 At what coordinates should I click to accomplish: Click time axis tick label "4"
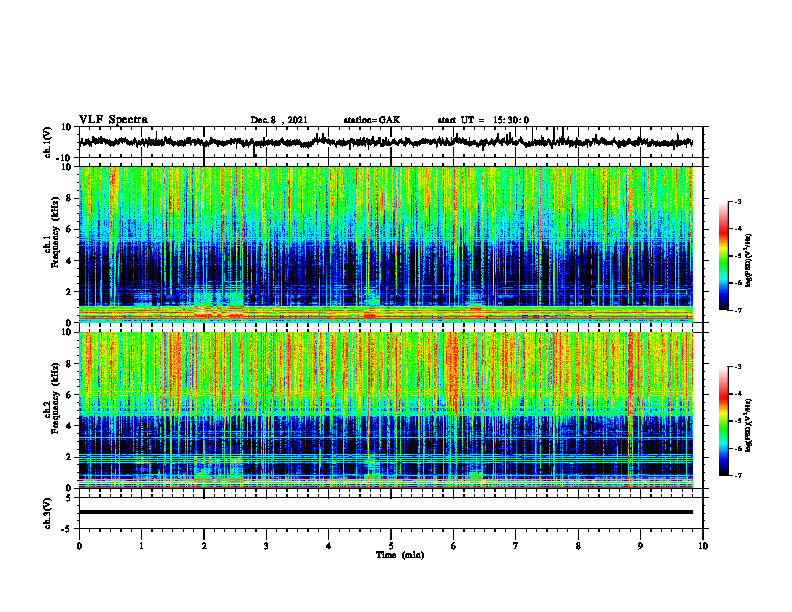tap(329, 546)
